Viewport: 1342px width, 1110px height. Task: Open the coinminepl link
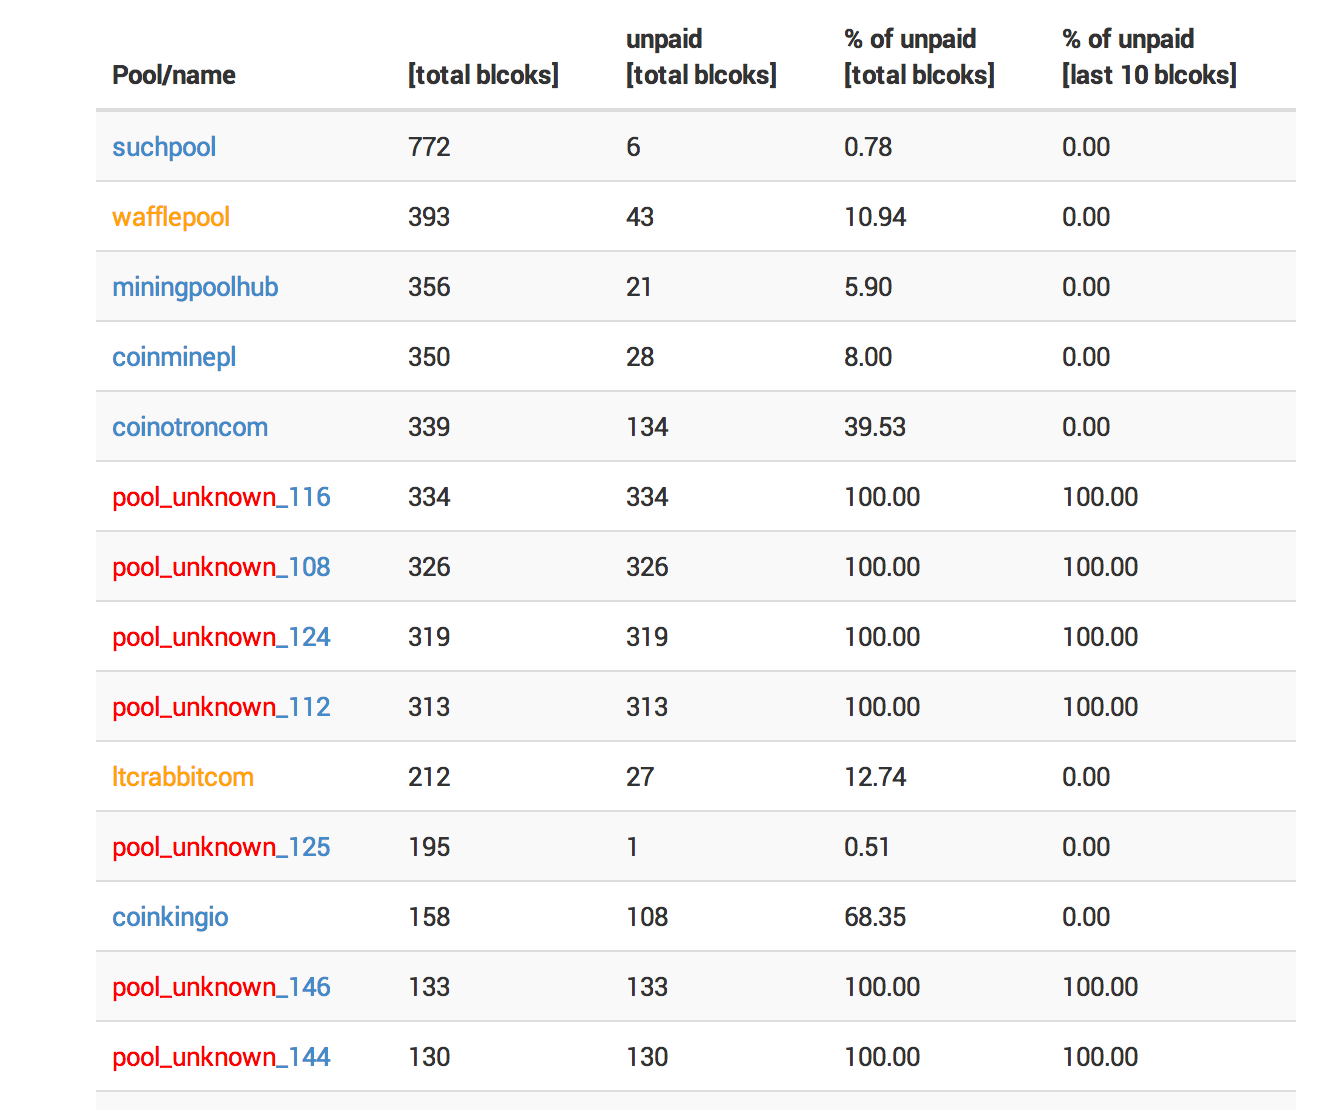click(174, 357)
